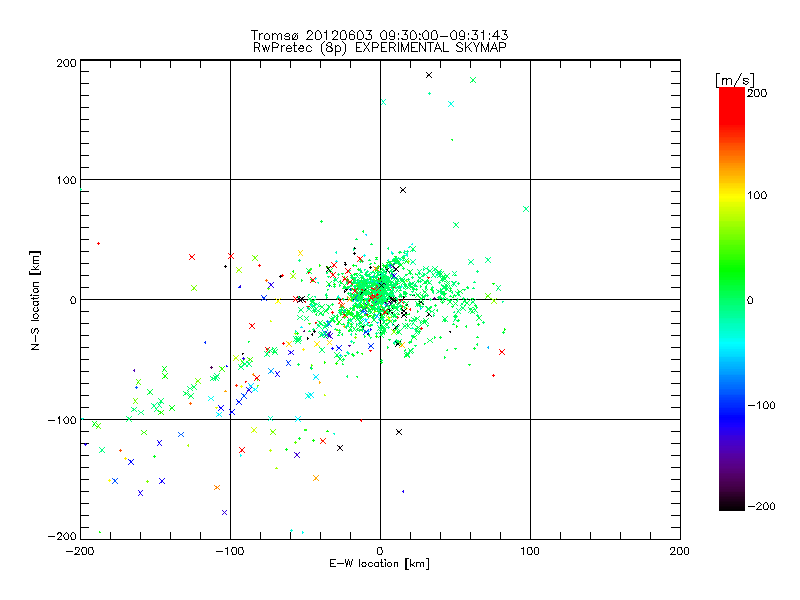This screenshot has width=800, height=600.
Task: Click the colorbar label '200' at top
Action: [x=757, y=93]
